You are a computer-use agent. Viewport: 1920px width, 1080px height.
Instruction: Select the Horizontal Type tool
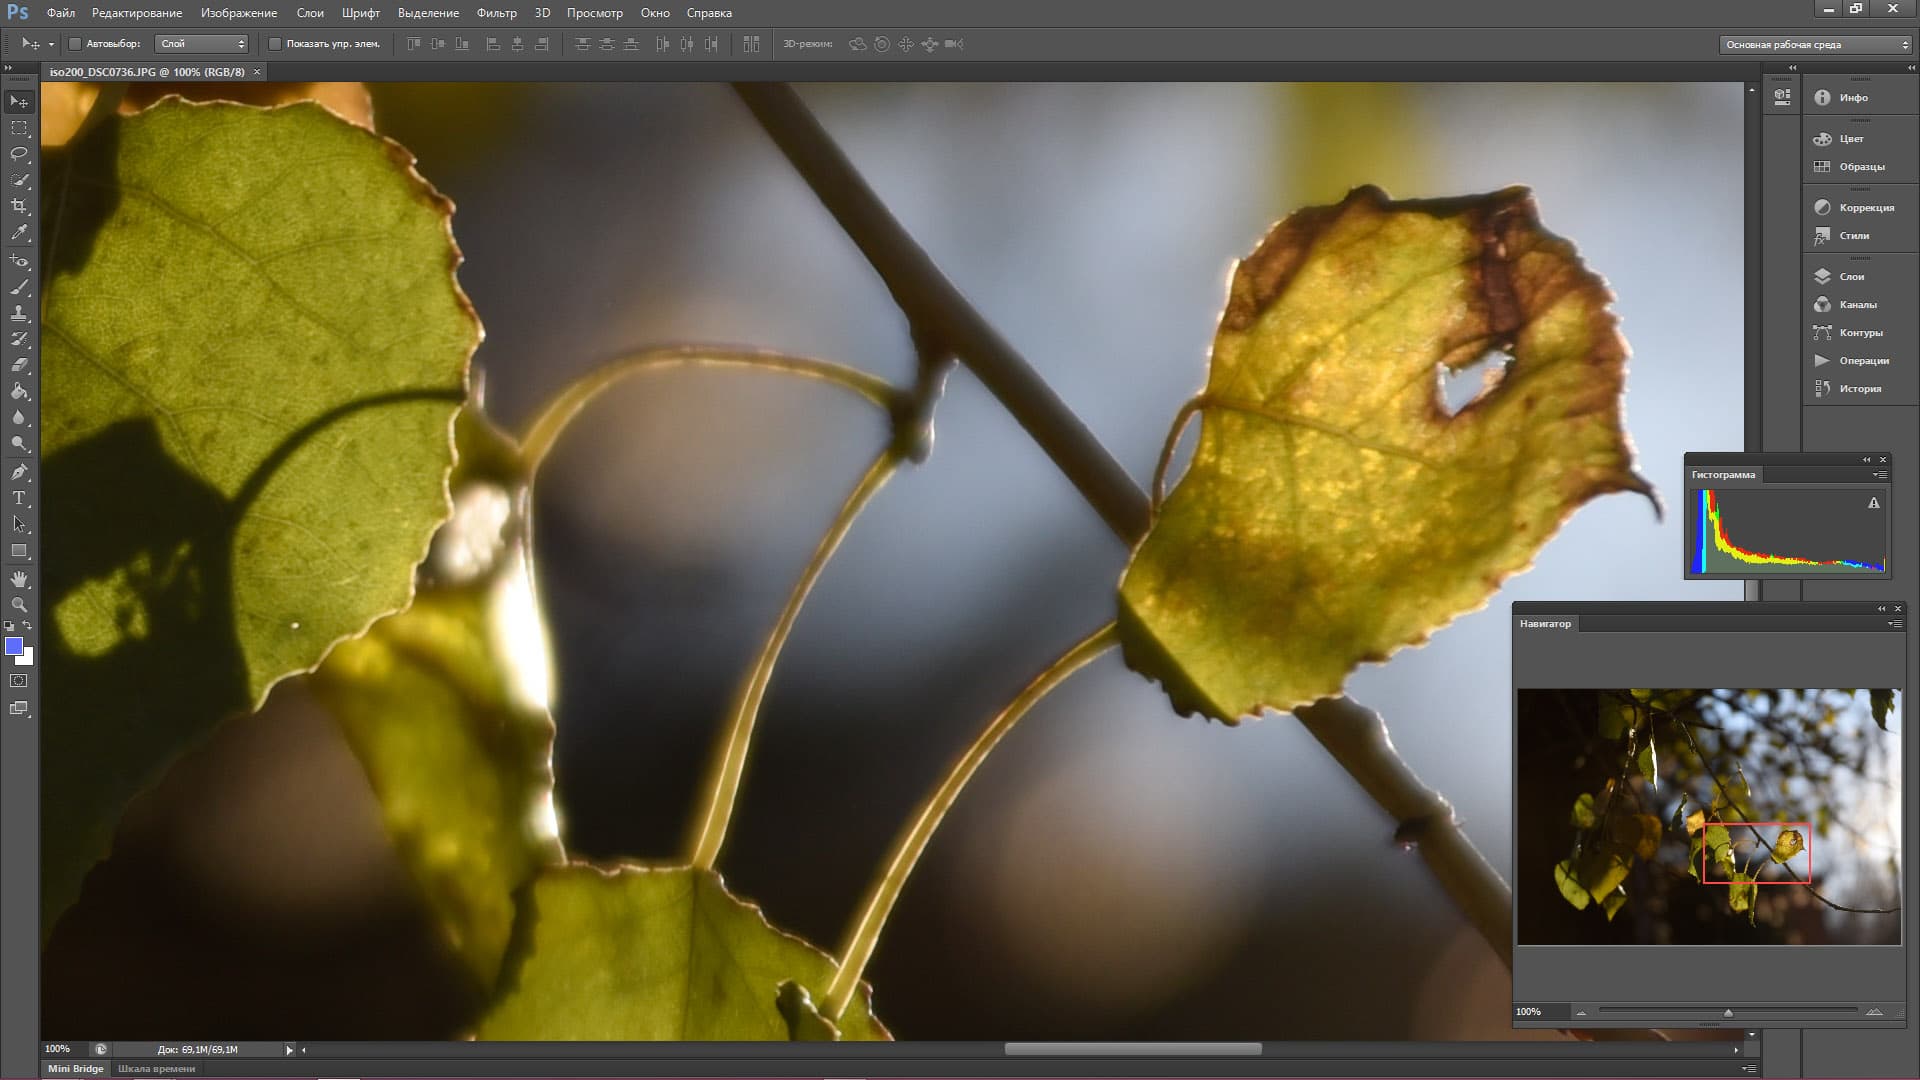[19, 498]
